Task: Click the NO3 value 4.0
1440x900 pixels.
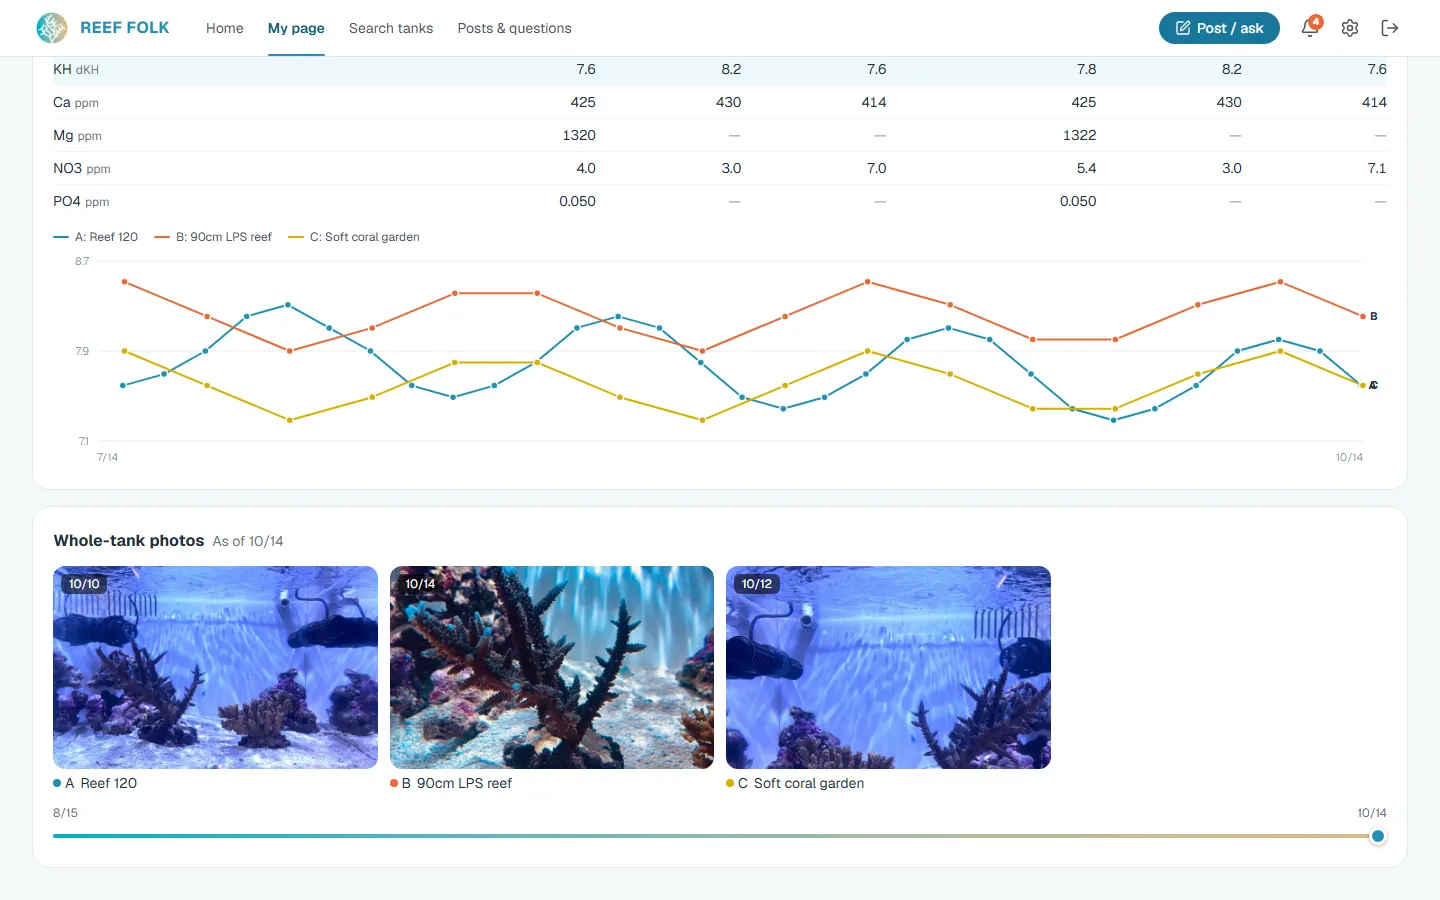Action: pyautogui.click(x=586, y=168)
